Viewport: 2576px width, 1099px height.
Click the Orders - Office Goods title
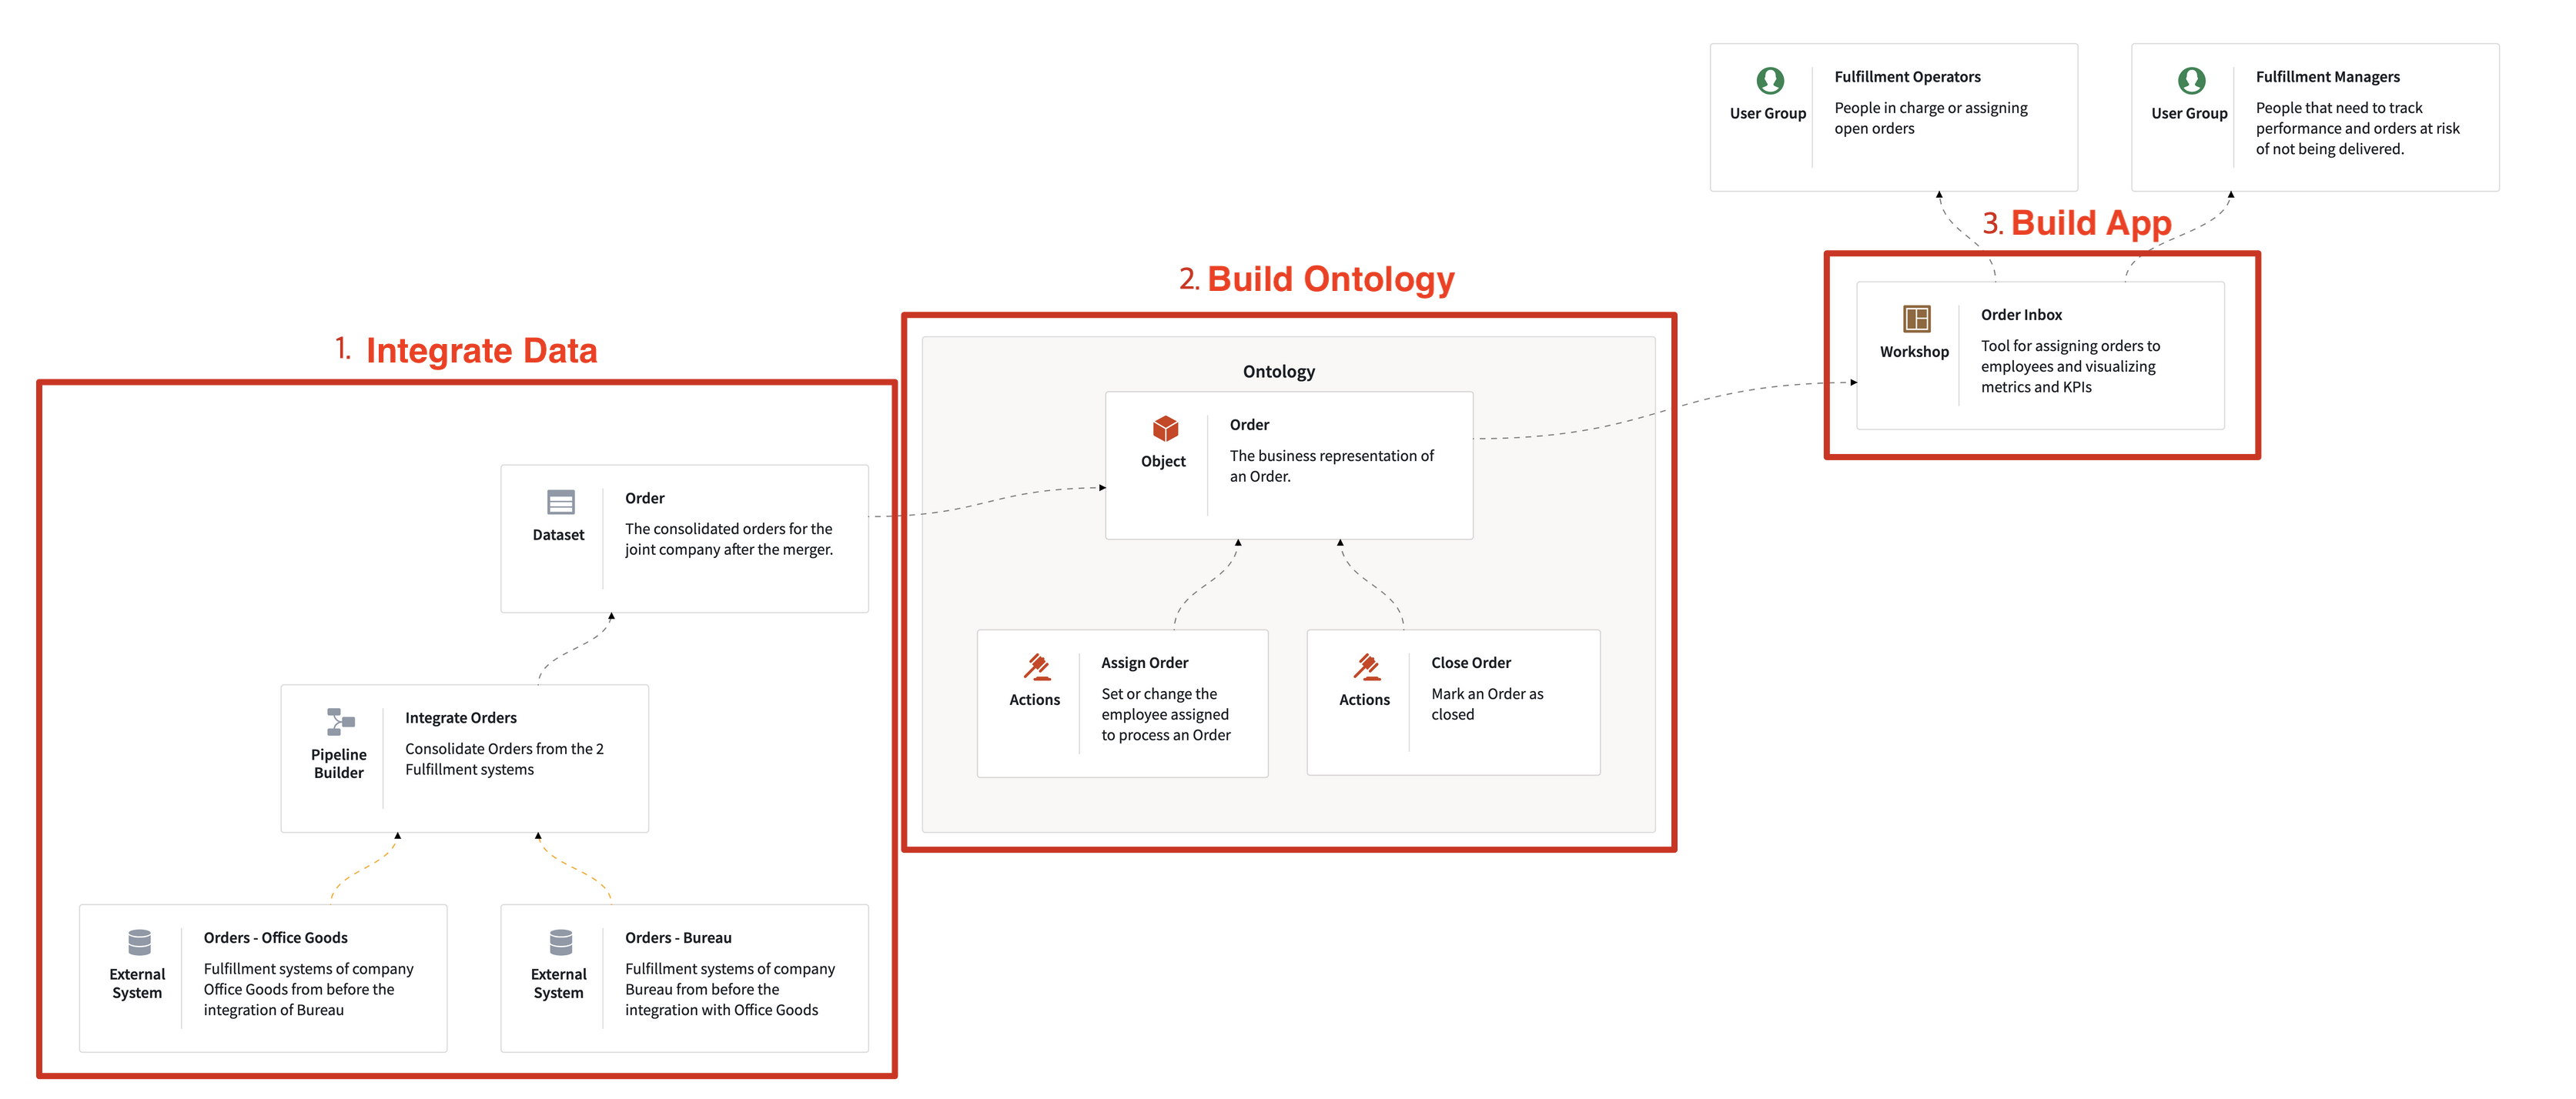[x=275, y=938]
